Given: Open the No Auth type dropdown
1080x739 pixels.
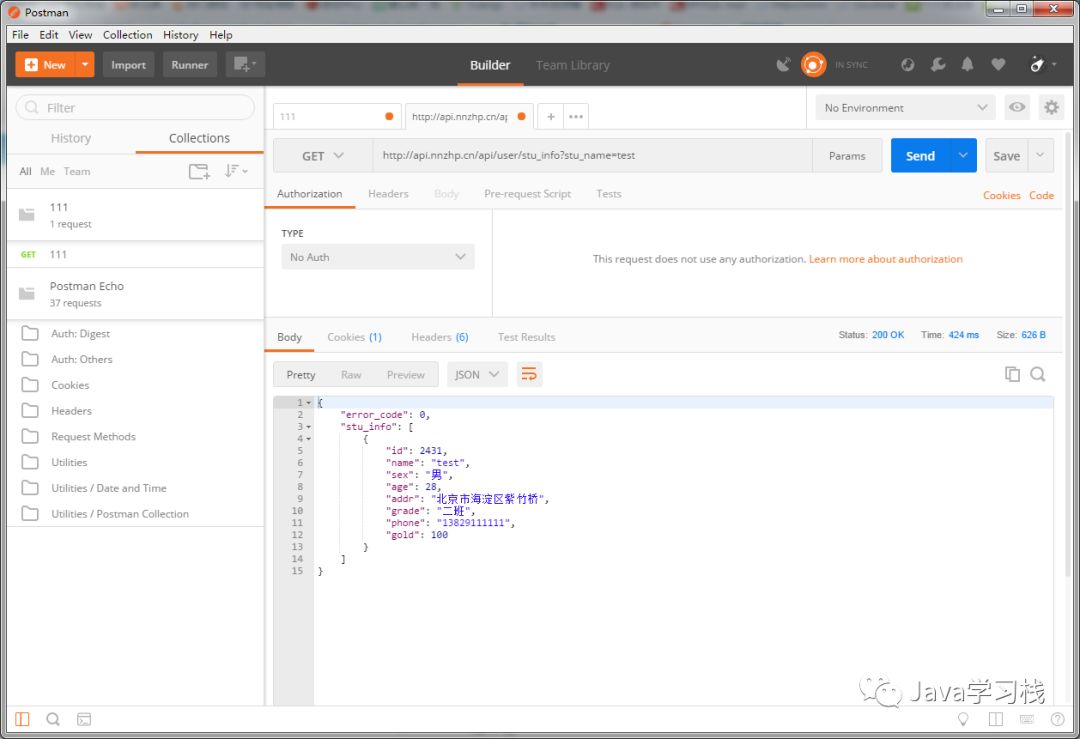Looking at the screenshot, I should [378, 257].
